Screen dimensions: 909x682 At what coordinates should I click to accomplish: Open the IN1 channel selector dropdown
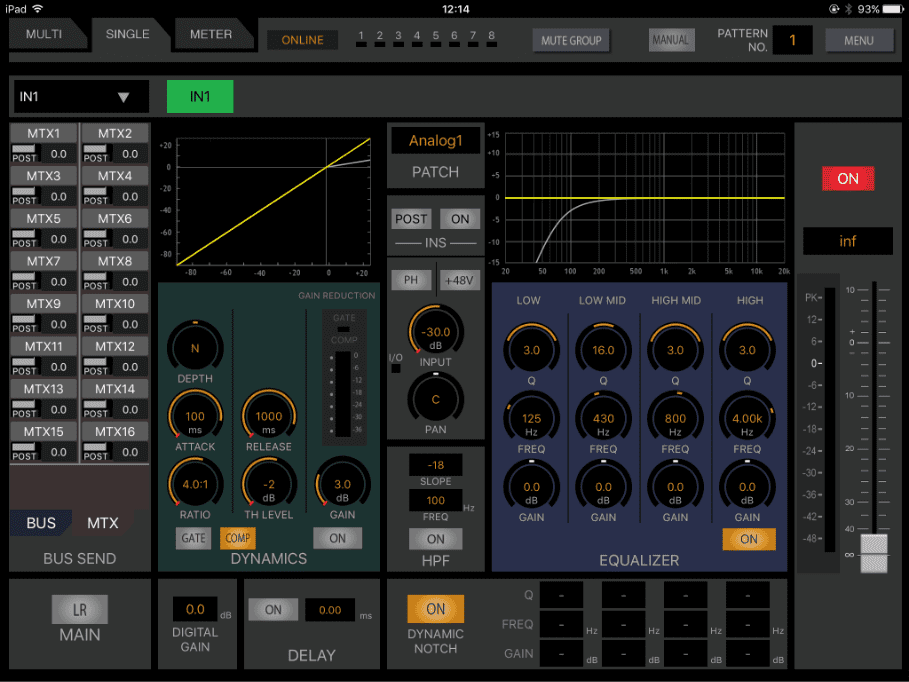pos(81,96)
